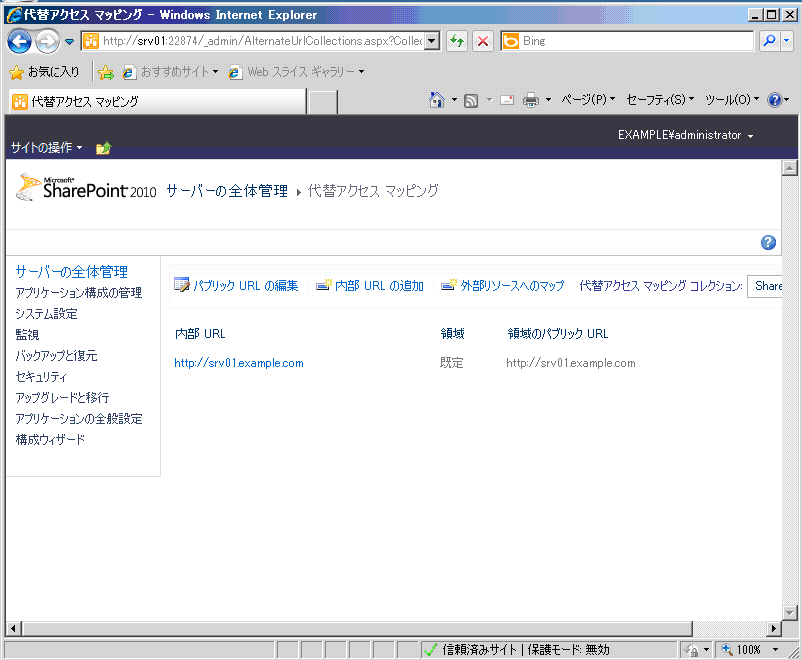Open the ツール(O) menu
The image size is (802, 660).
pyautogui.click(x=731, y=99)
